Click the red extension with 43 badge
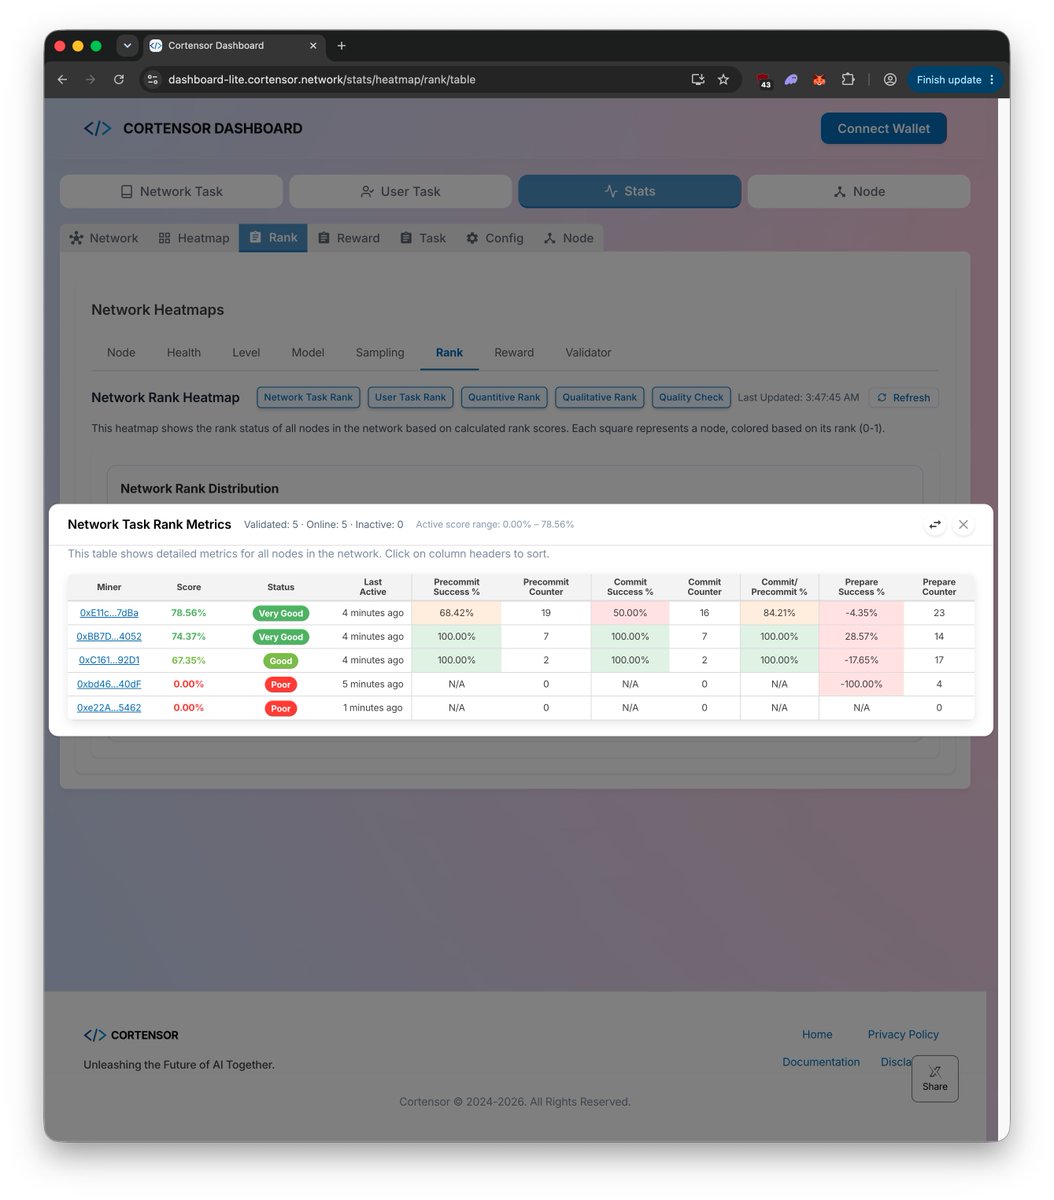 point(764,81)
